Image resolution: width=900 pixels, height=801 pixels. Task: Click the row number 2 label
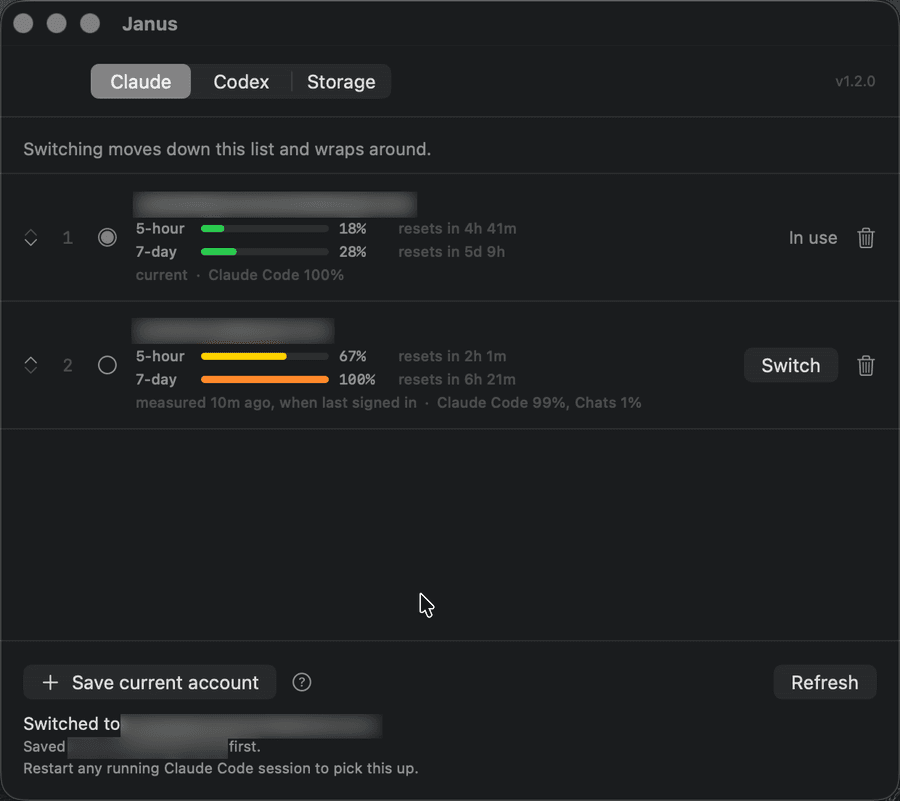68,365
